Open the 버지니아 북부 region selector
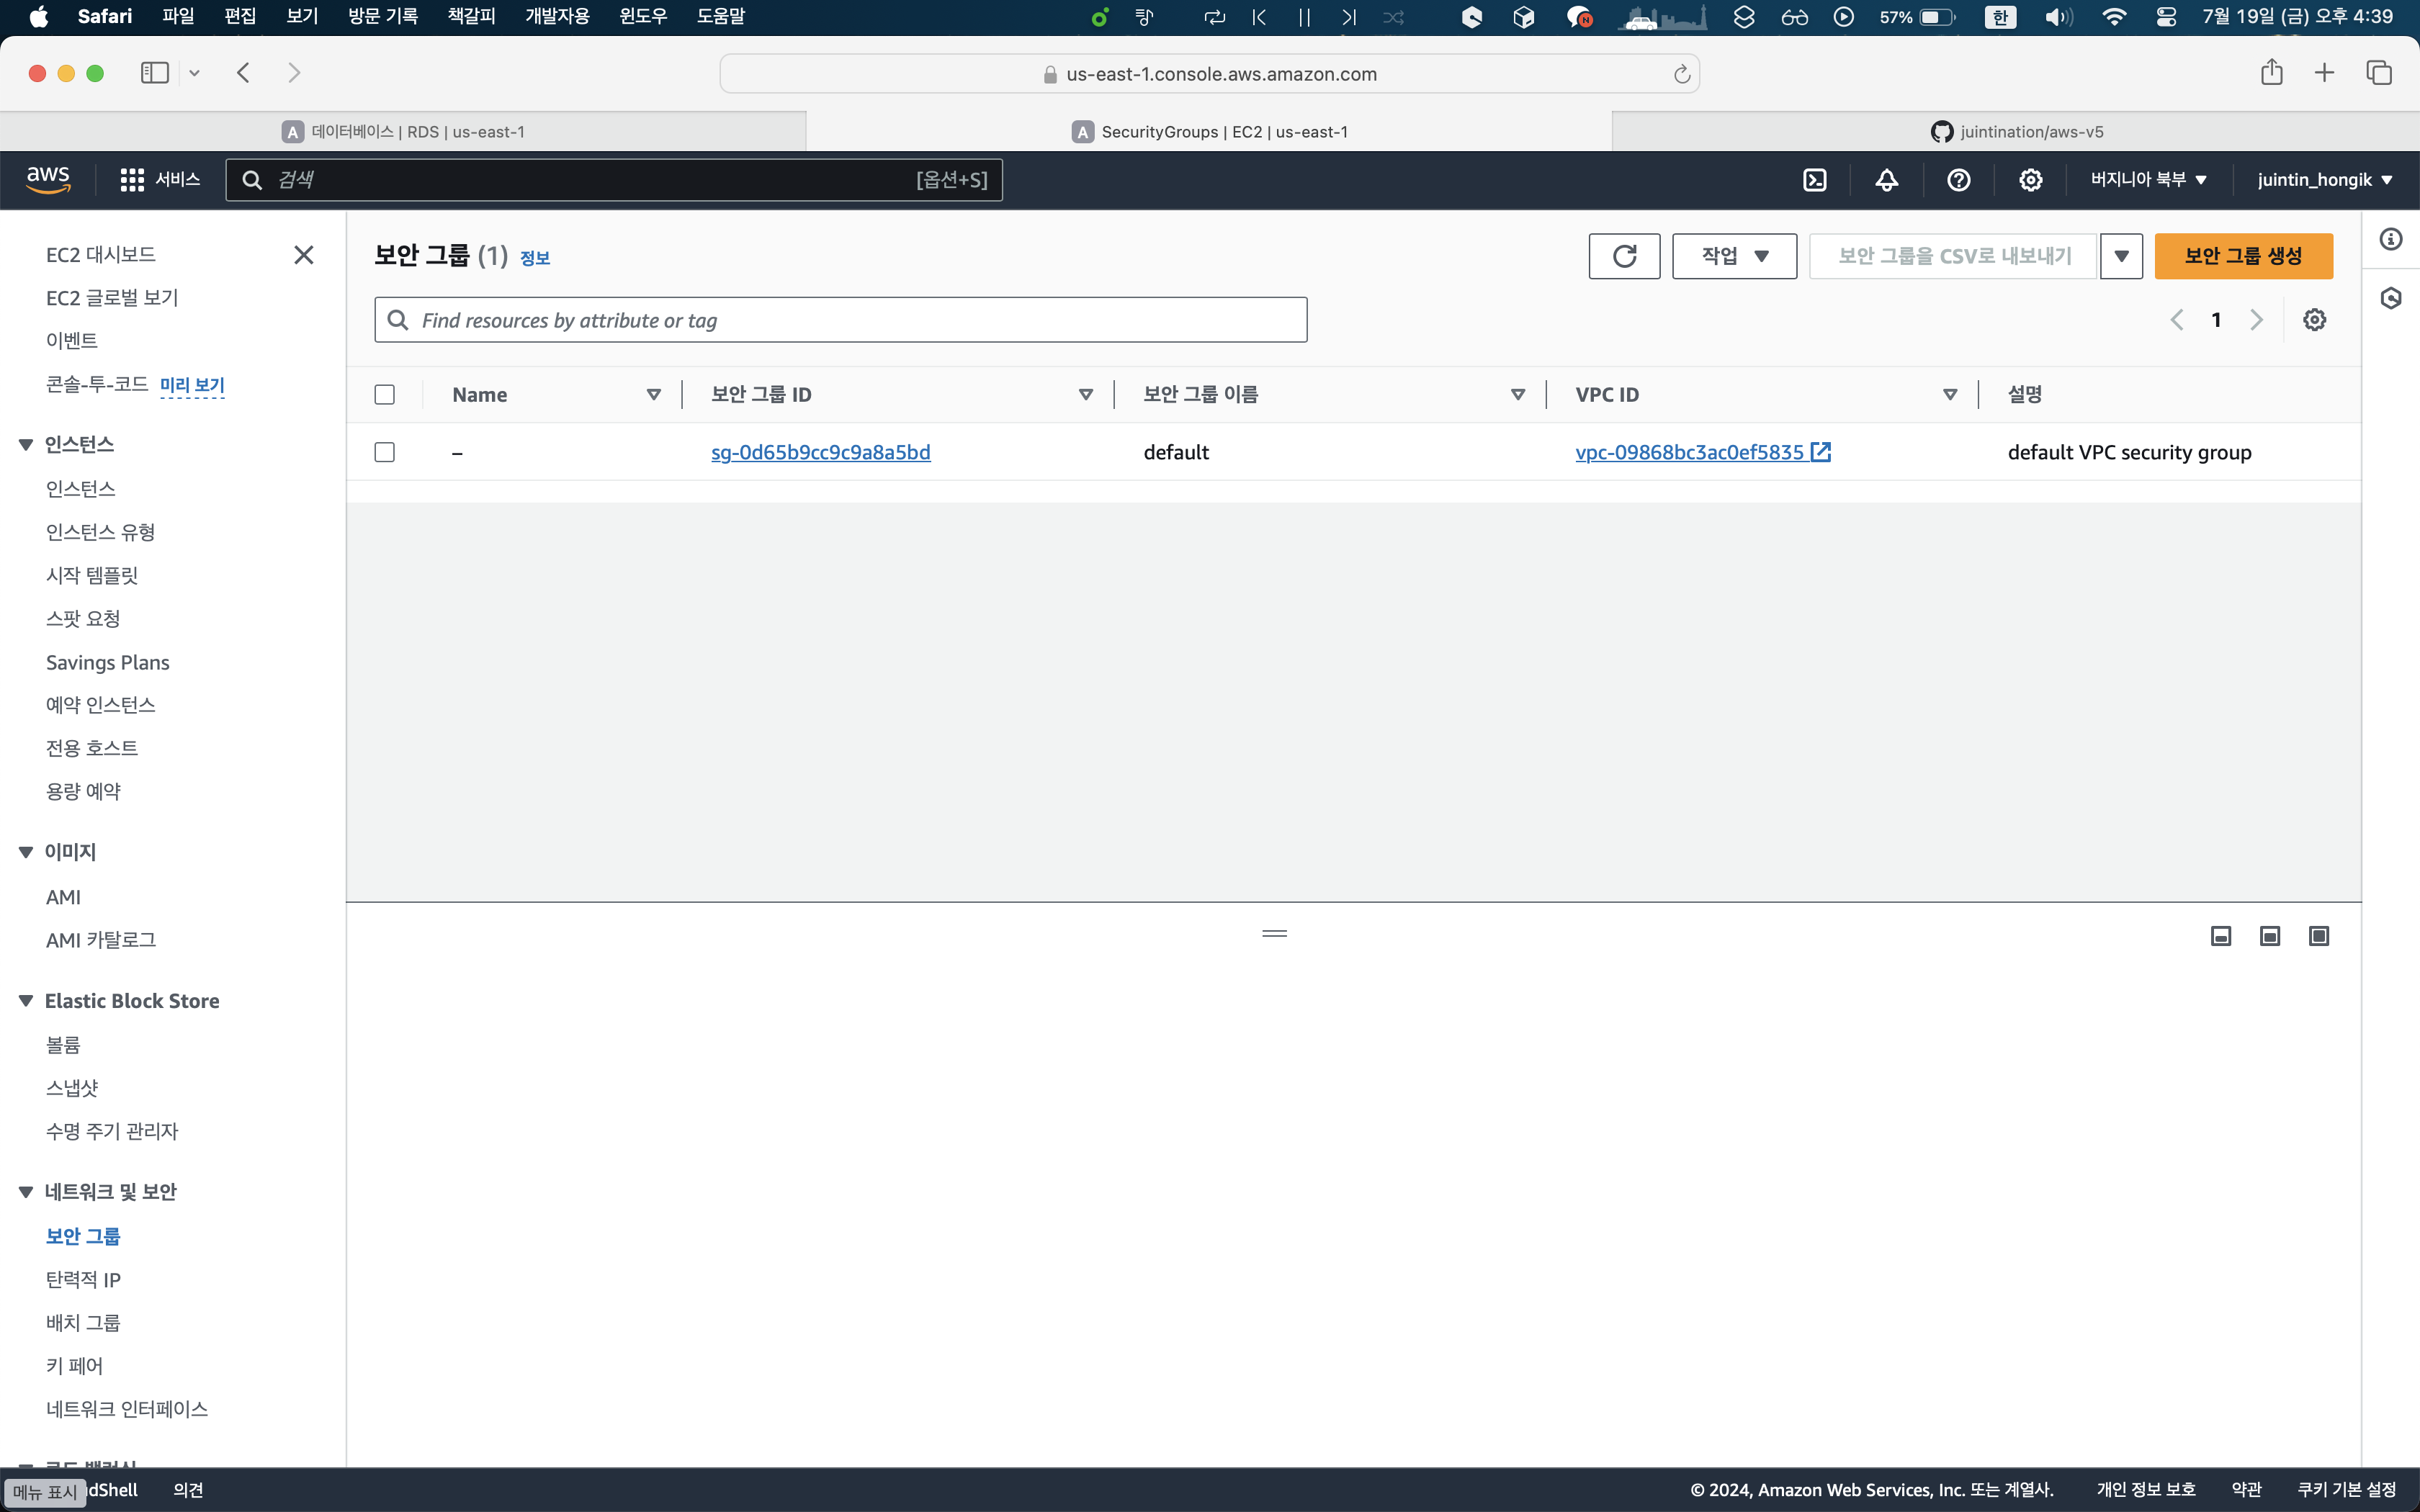This screenshot has width=2420, height=1512. click(2148, 180)
